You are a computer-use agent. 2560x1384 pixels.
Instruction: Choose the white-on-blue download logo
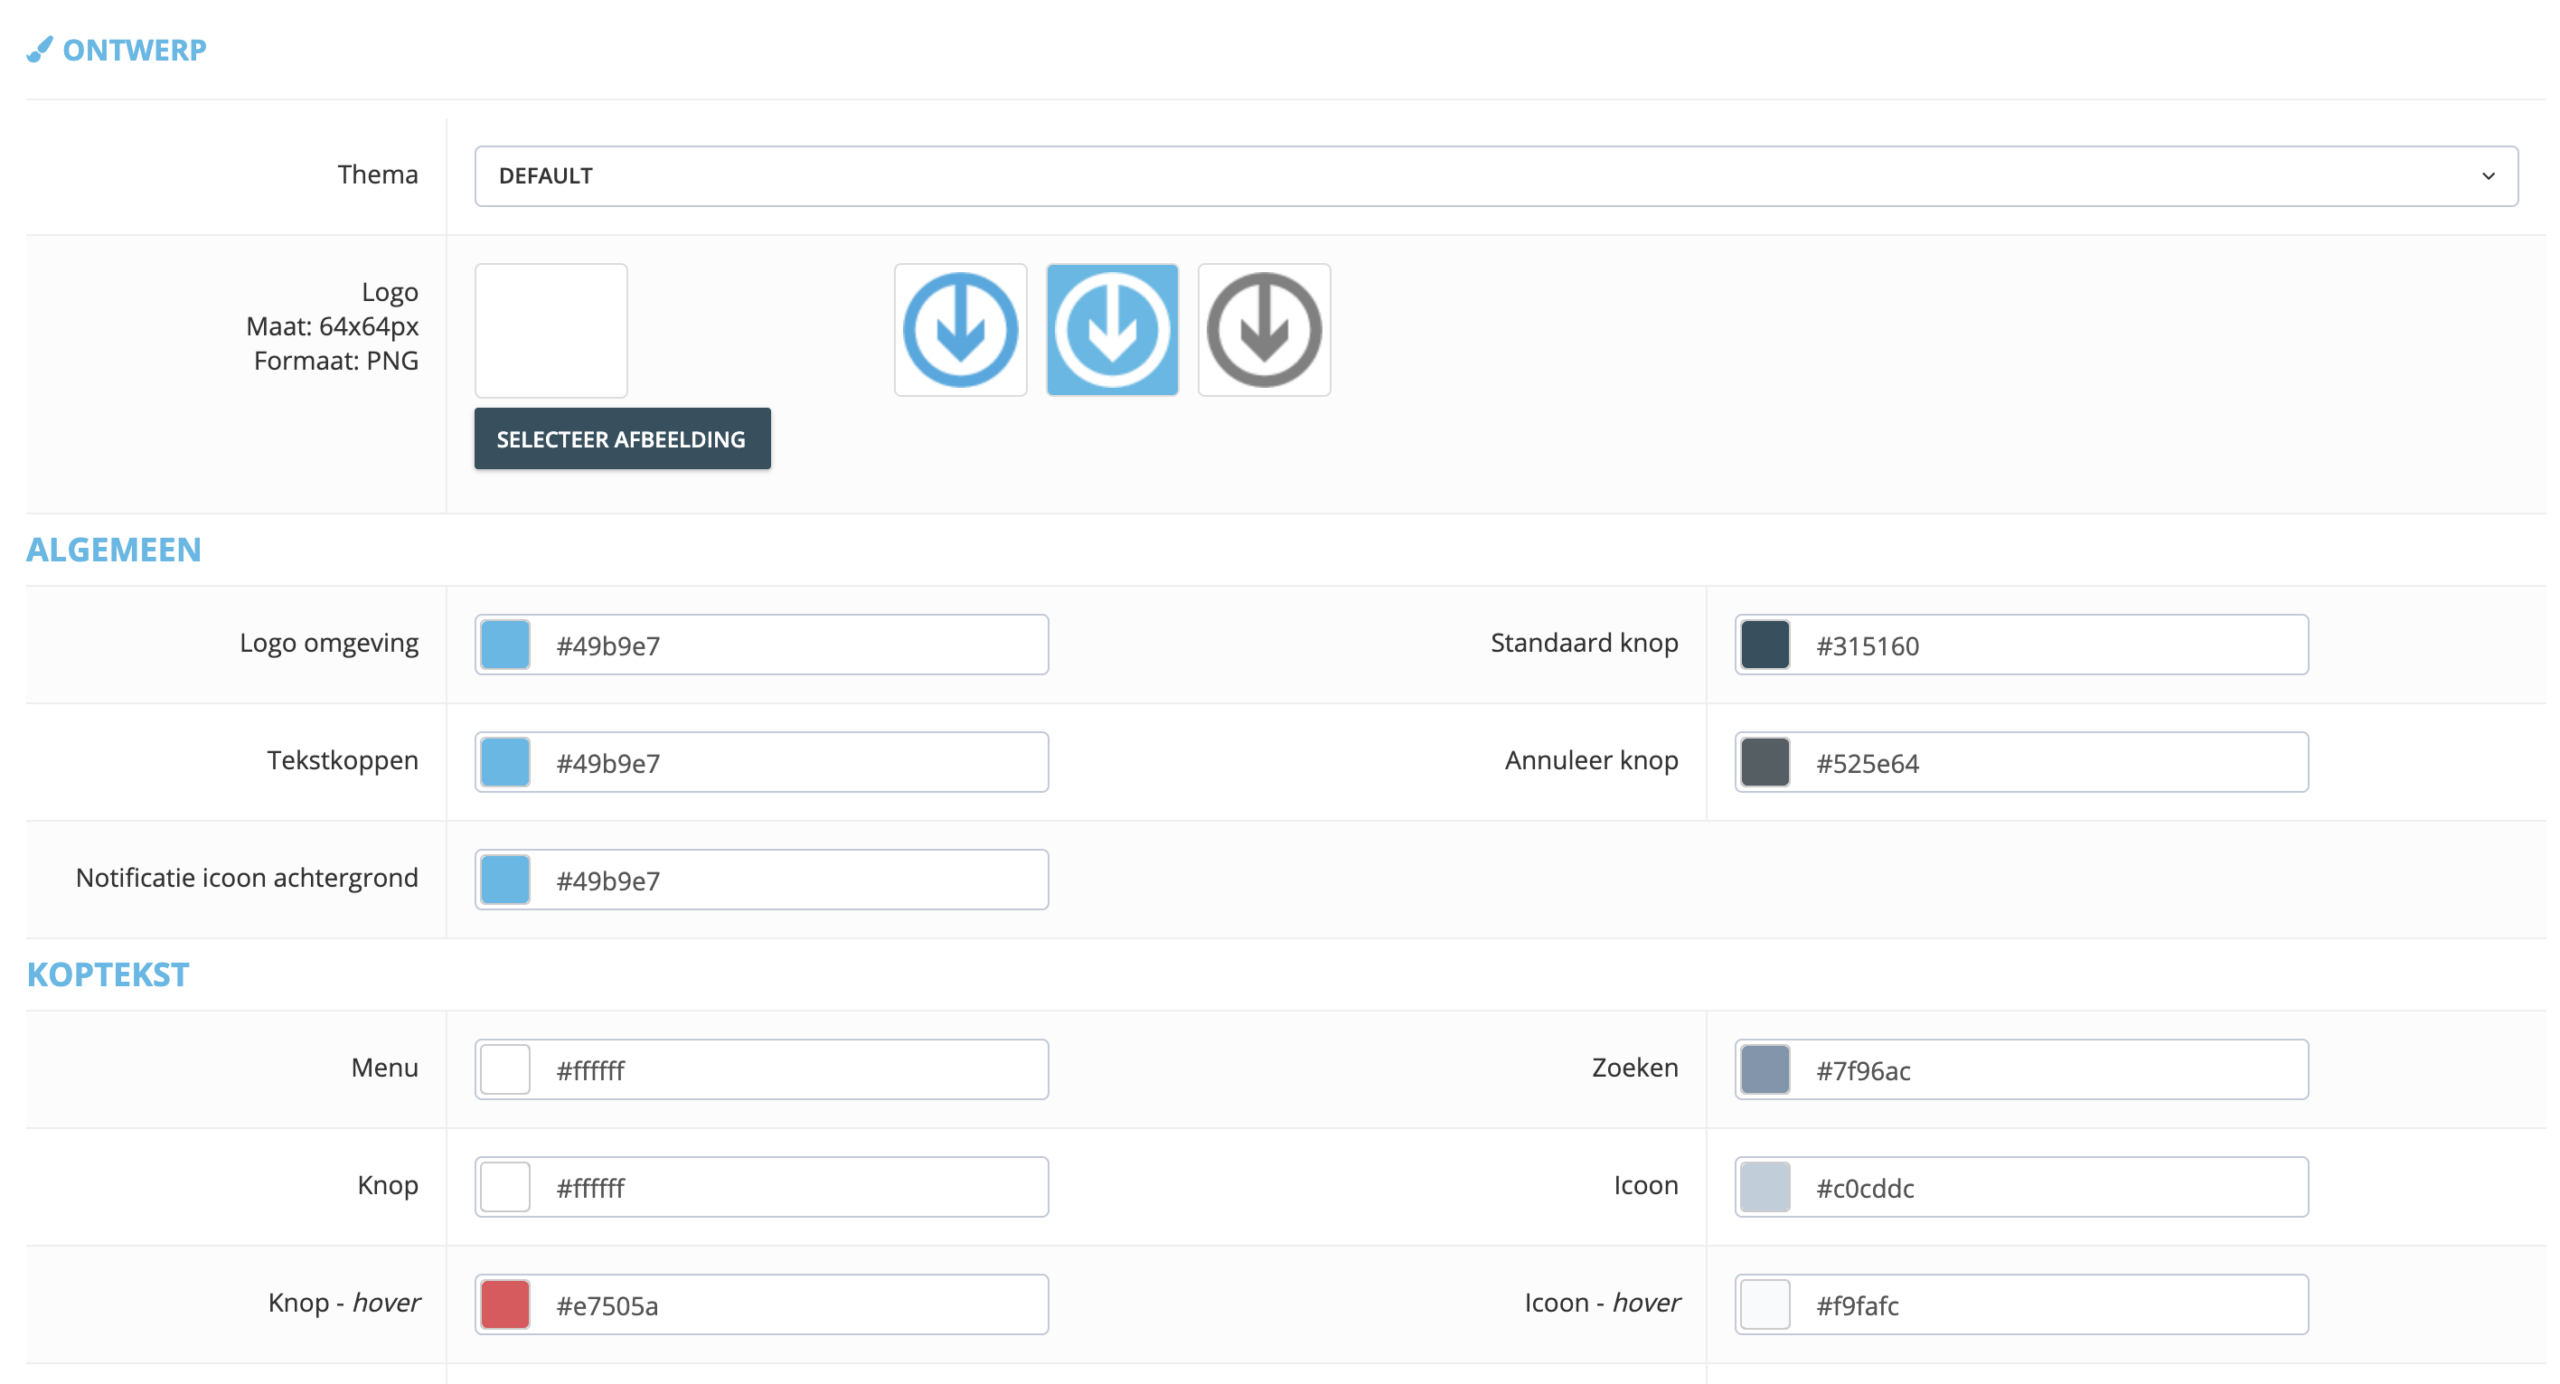click(1111, 330)
